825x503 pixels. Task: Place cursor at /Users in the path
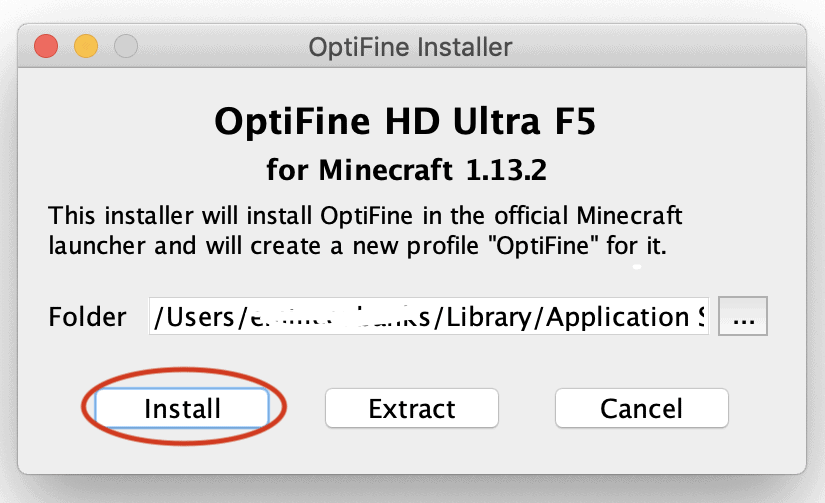[194, 317]
